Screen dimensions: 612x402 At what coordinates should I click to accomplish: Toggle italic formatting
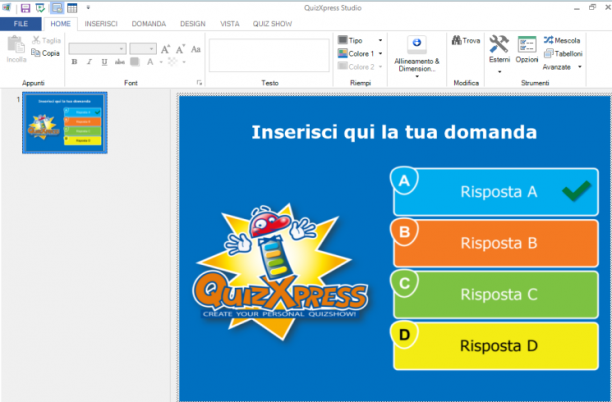coord(89,62)
